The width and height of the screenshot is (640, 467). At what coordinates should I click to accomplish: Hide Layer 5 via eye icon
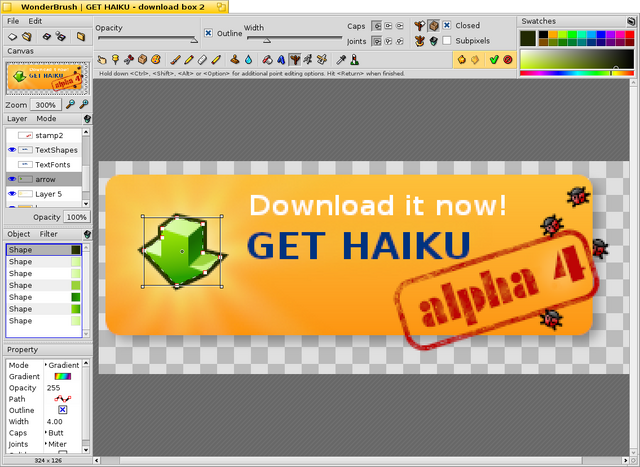click(x=12, y=194)
